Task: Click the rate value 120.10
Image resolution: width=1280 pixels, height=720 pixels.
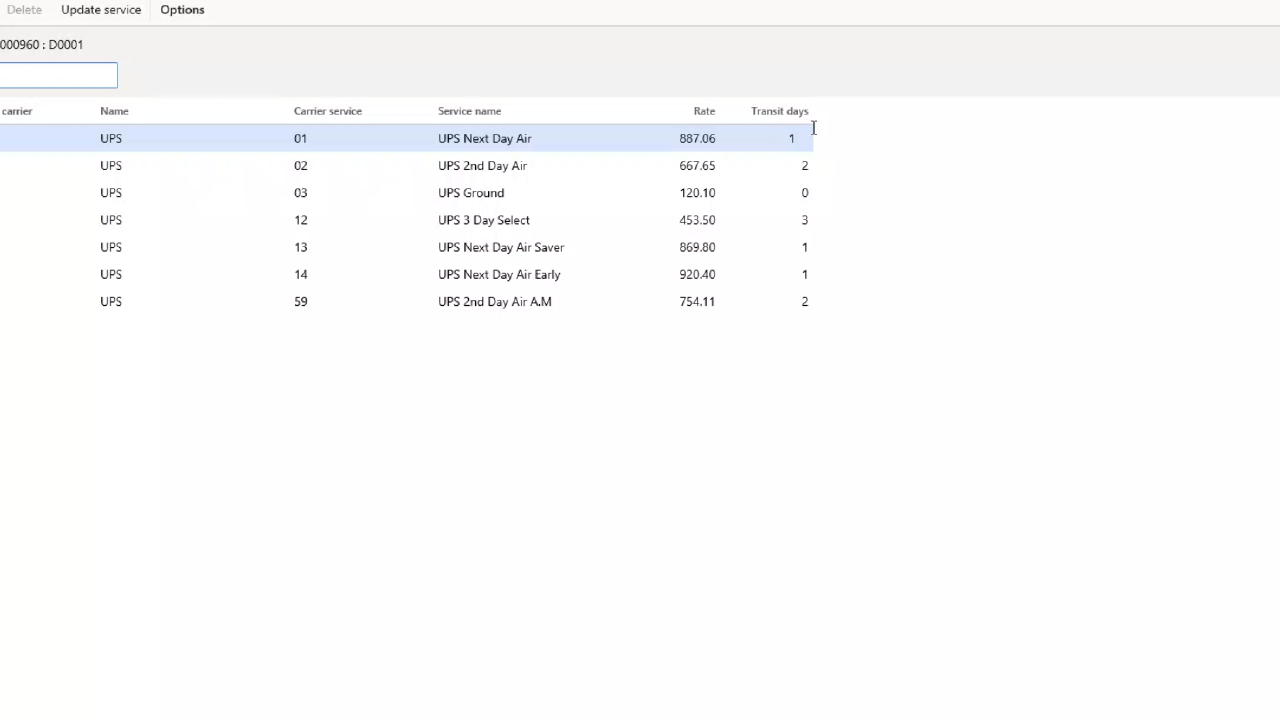Action: point(697,193)
